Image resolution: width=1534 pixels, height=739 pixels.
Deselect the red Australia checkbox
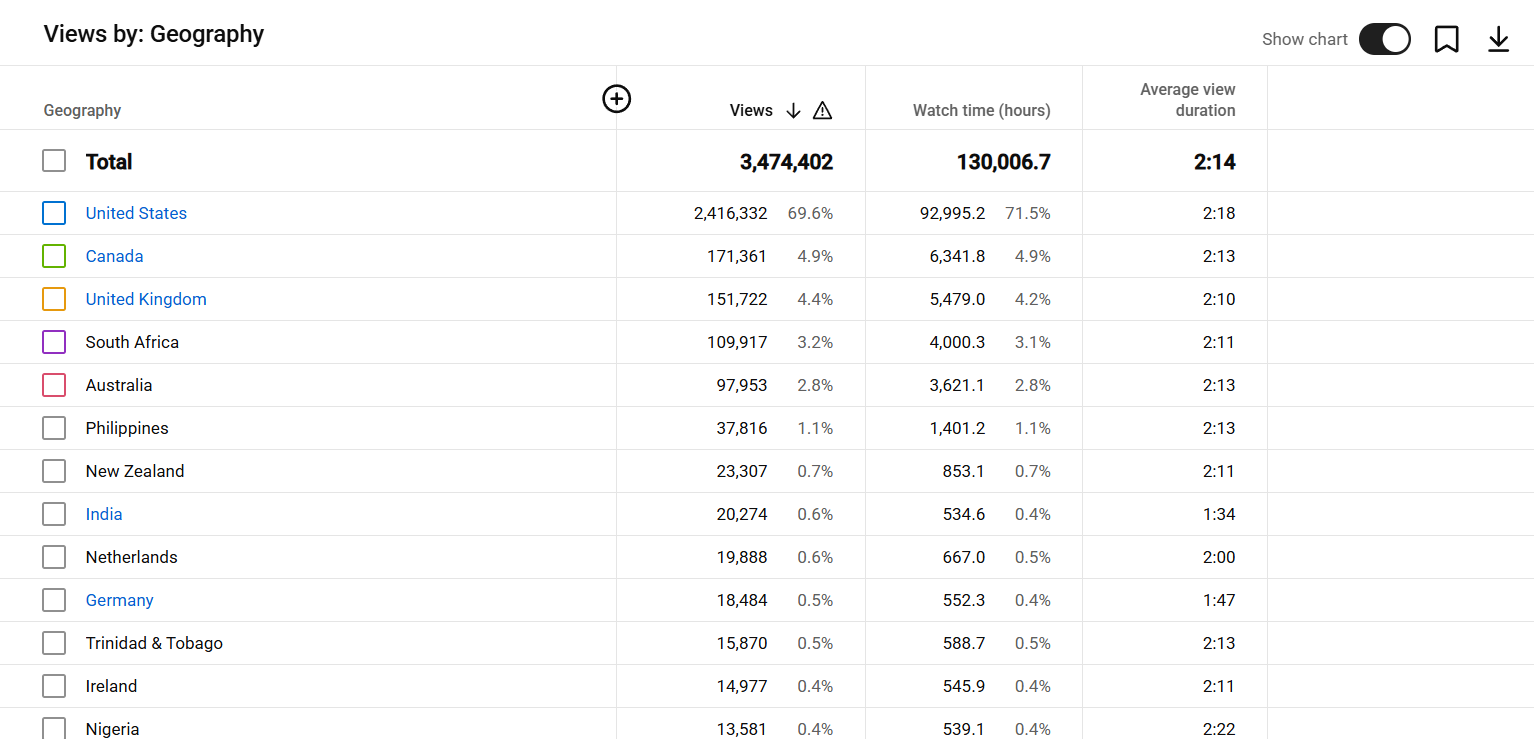click(54, 385)
